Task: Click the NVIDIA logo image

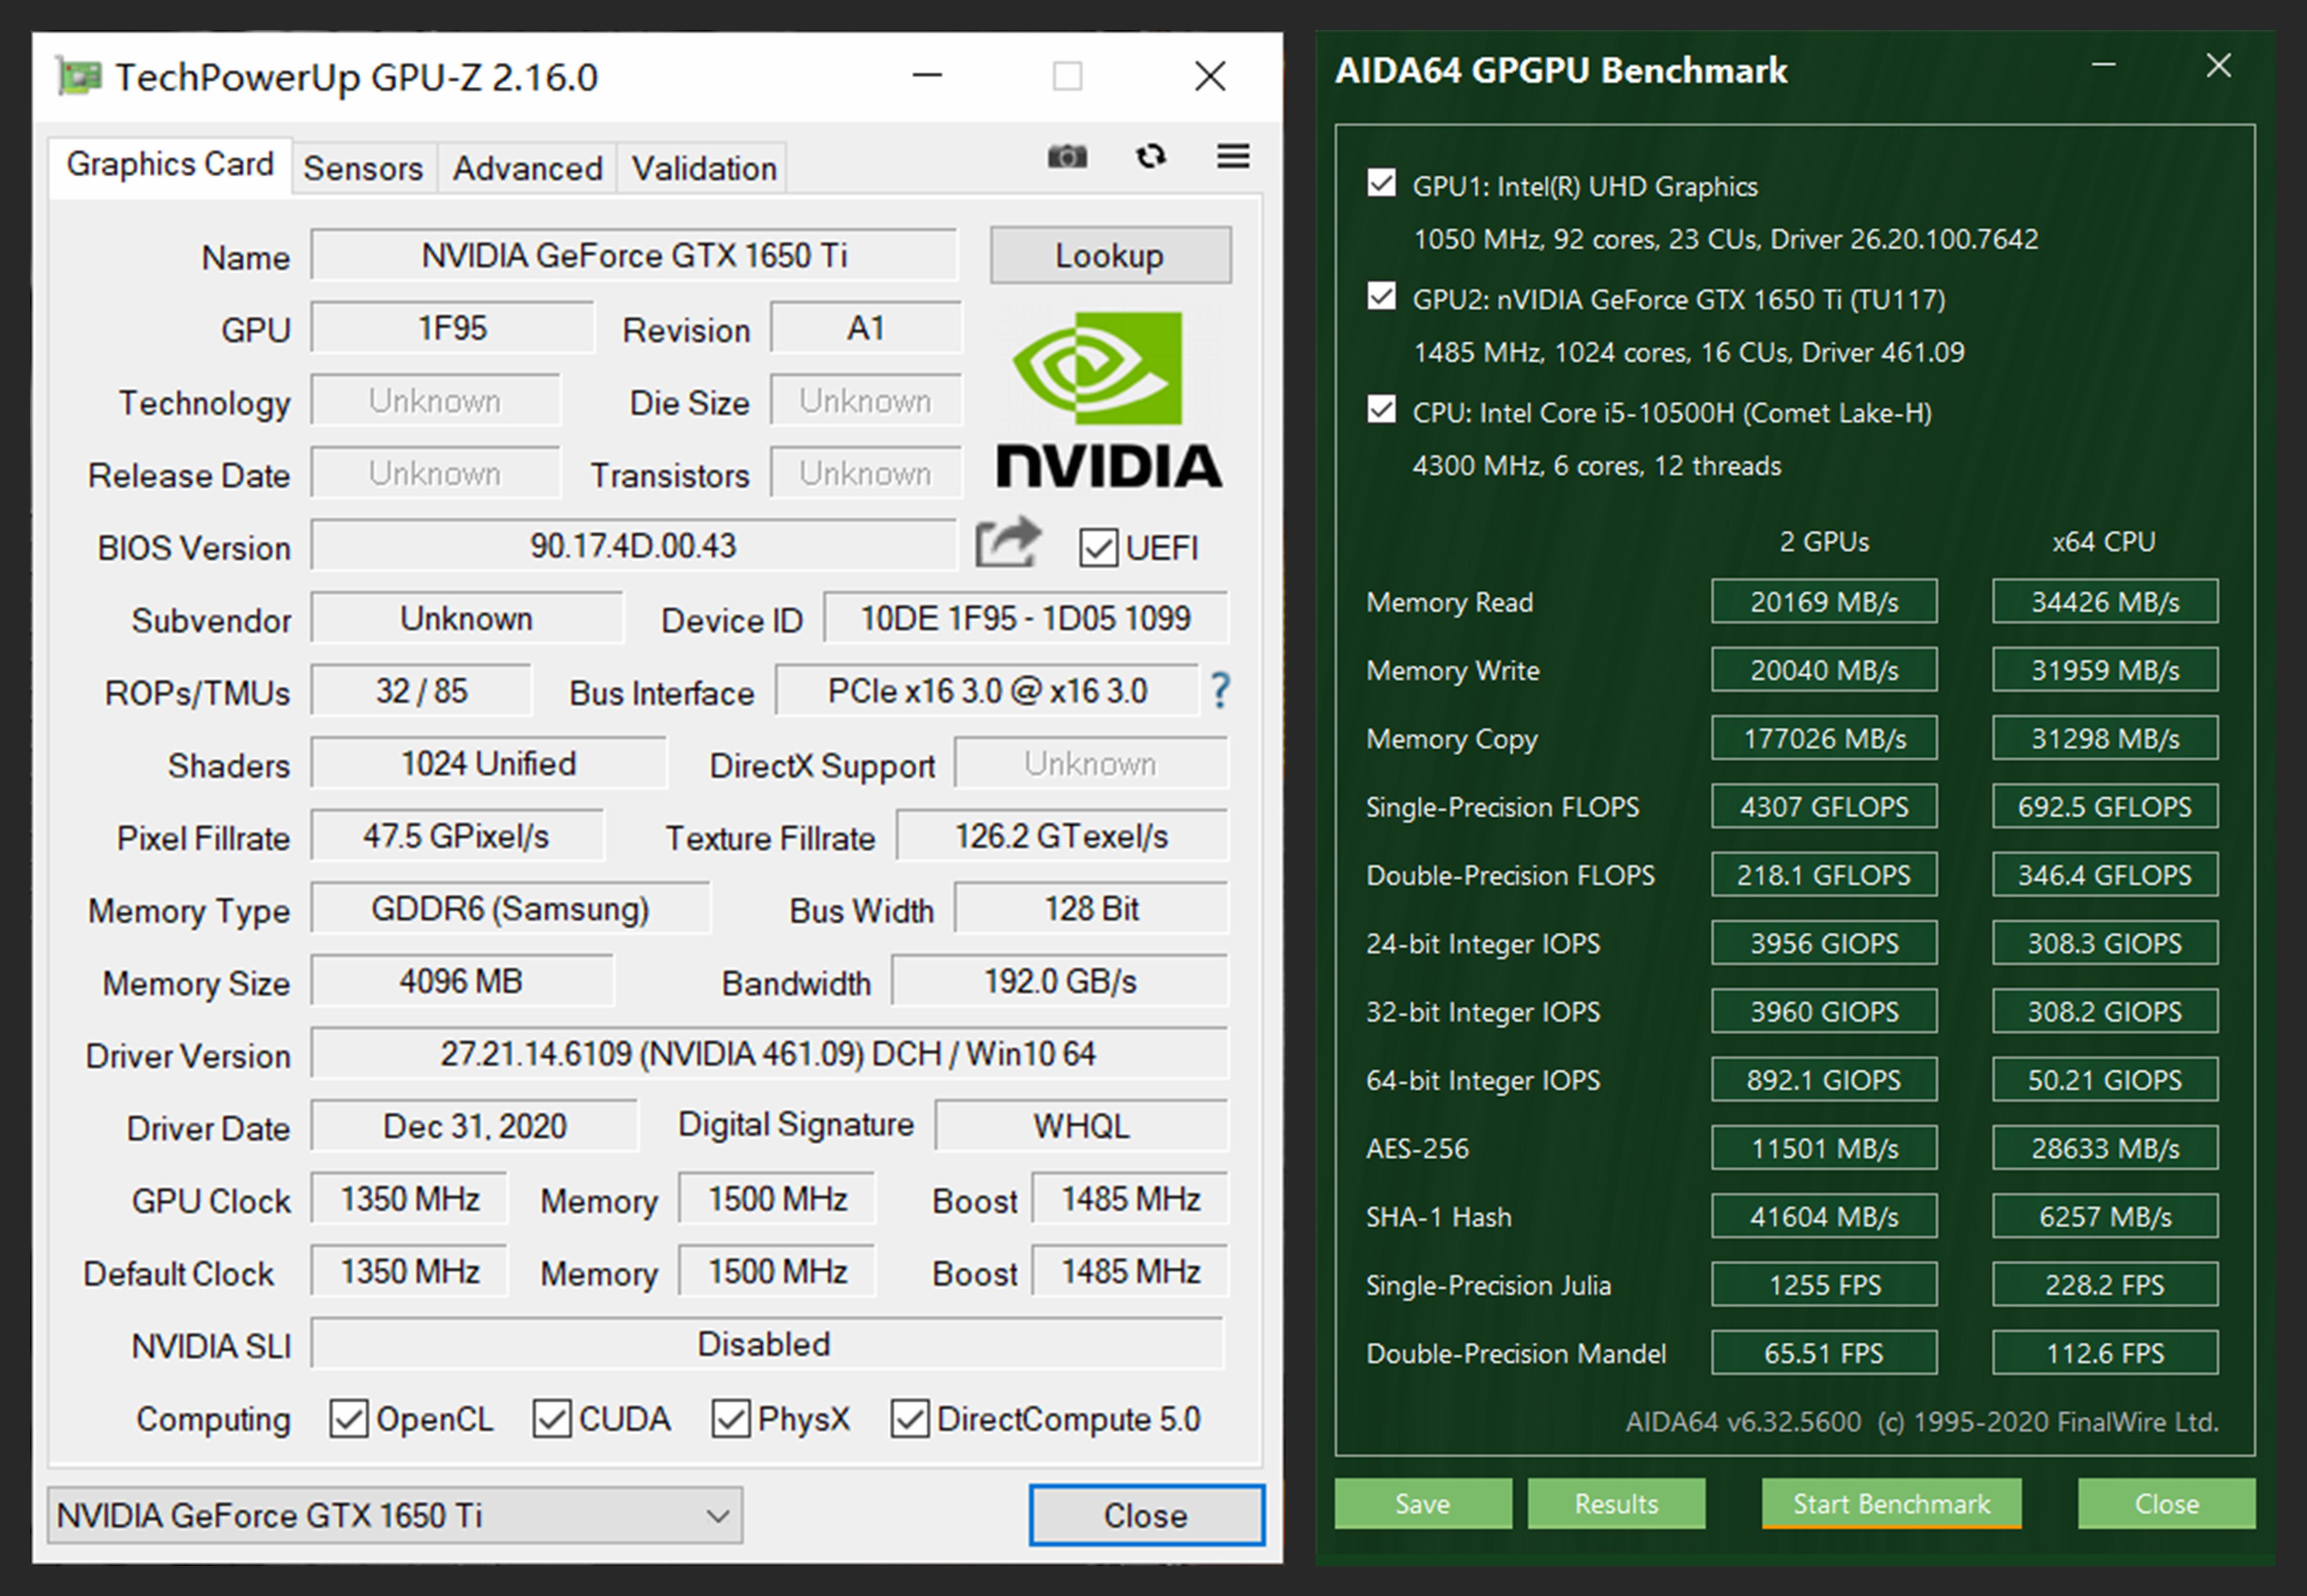Action: 1108,401
